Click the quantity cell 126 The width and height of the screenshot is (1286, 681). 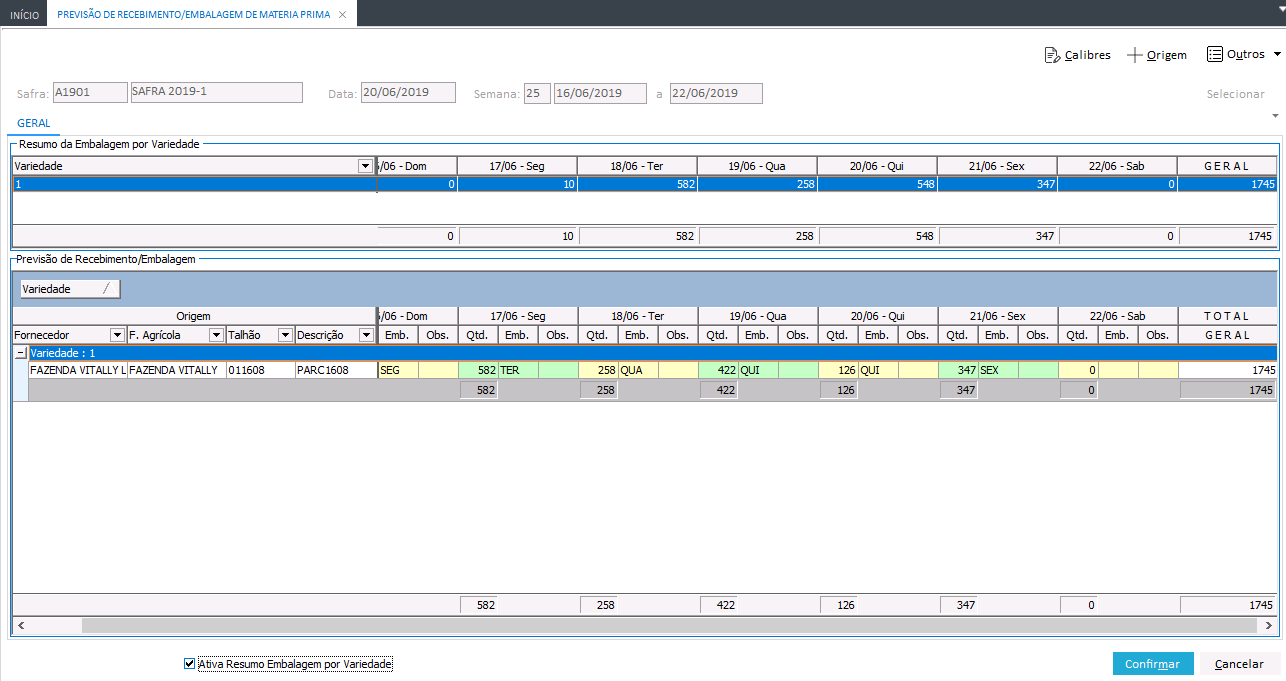(x=838, y=370)
